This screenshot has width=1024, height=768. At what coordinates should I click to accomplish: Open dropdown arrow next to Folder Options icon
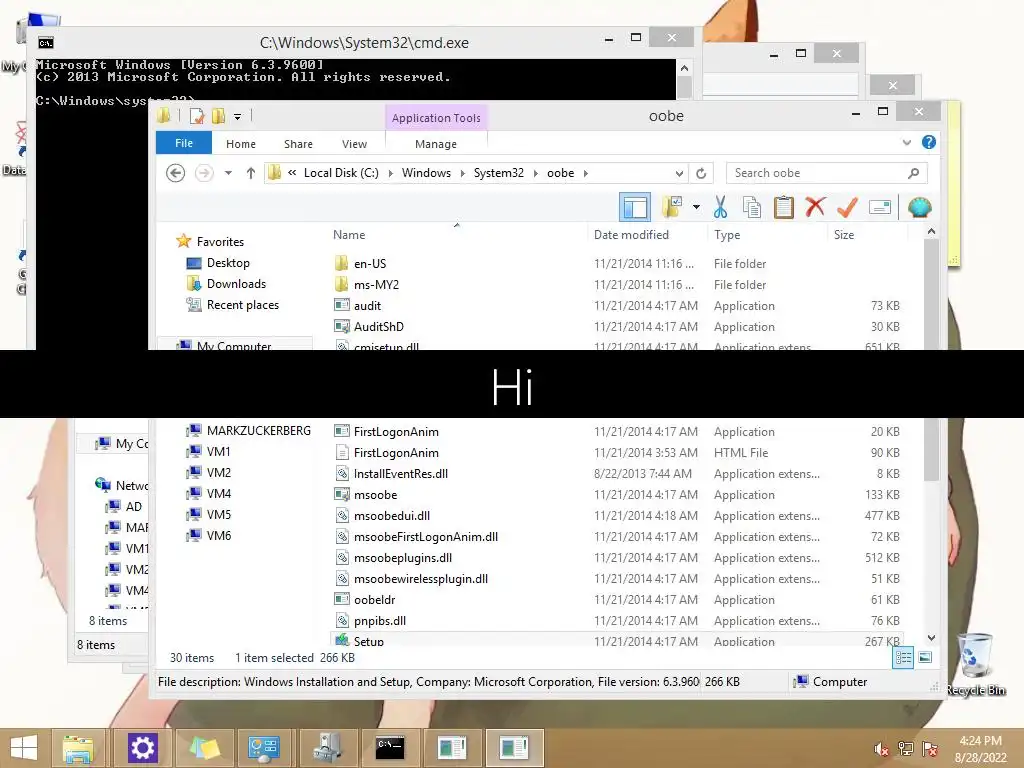696,208
